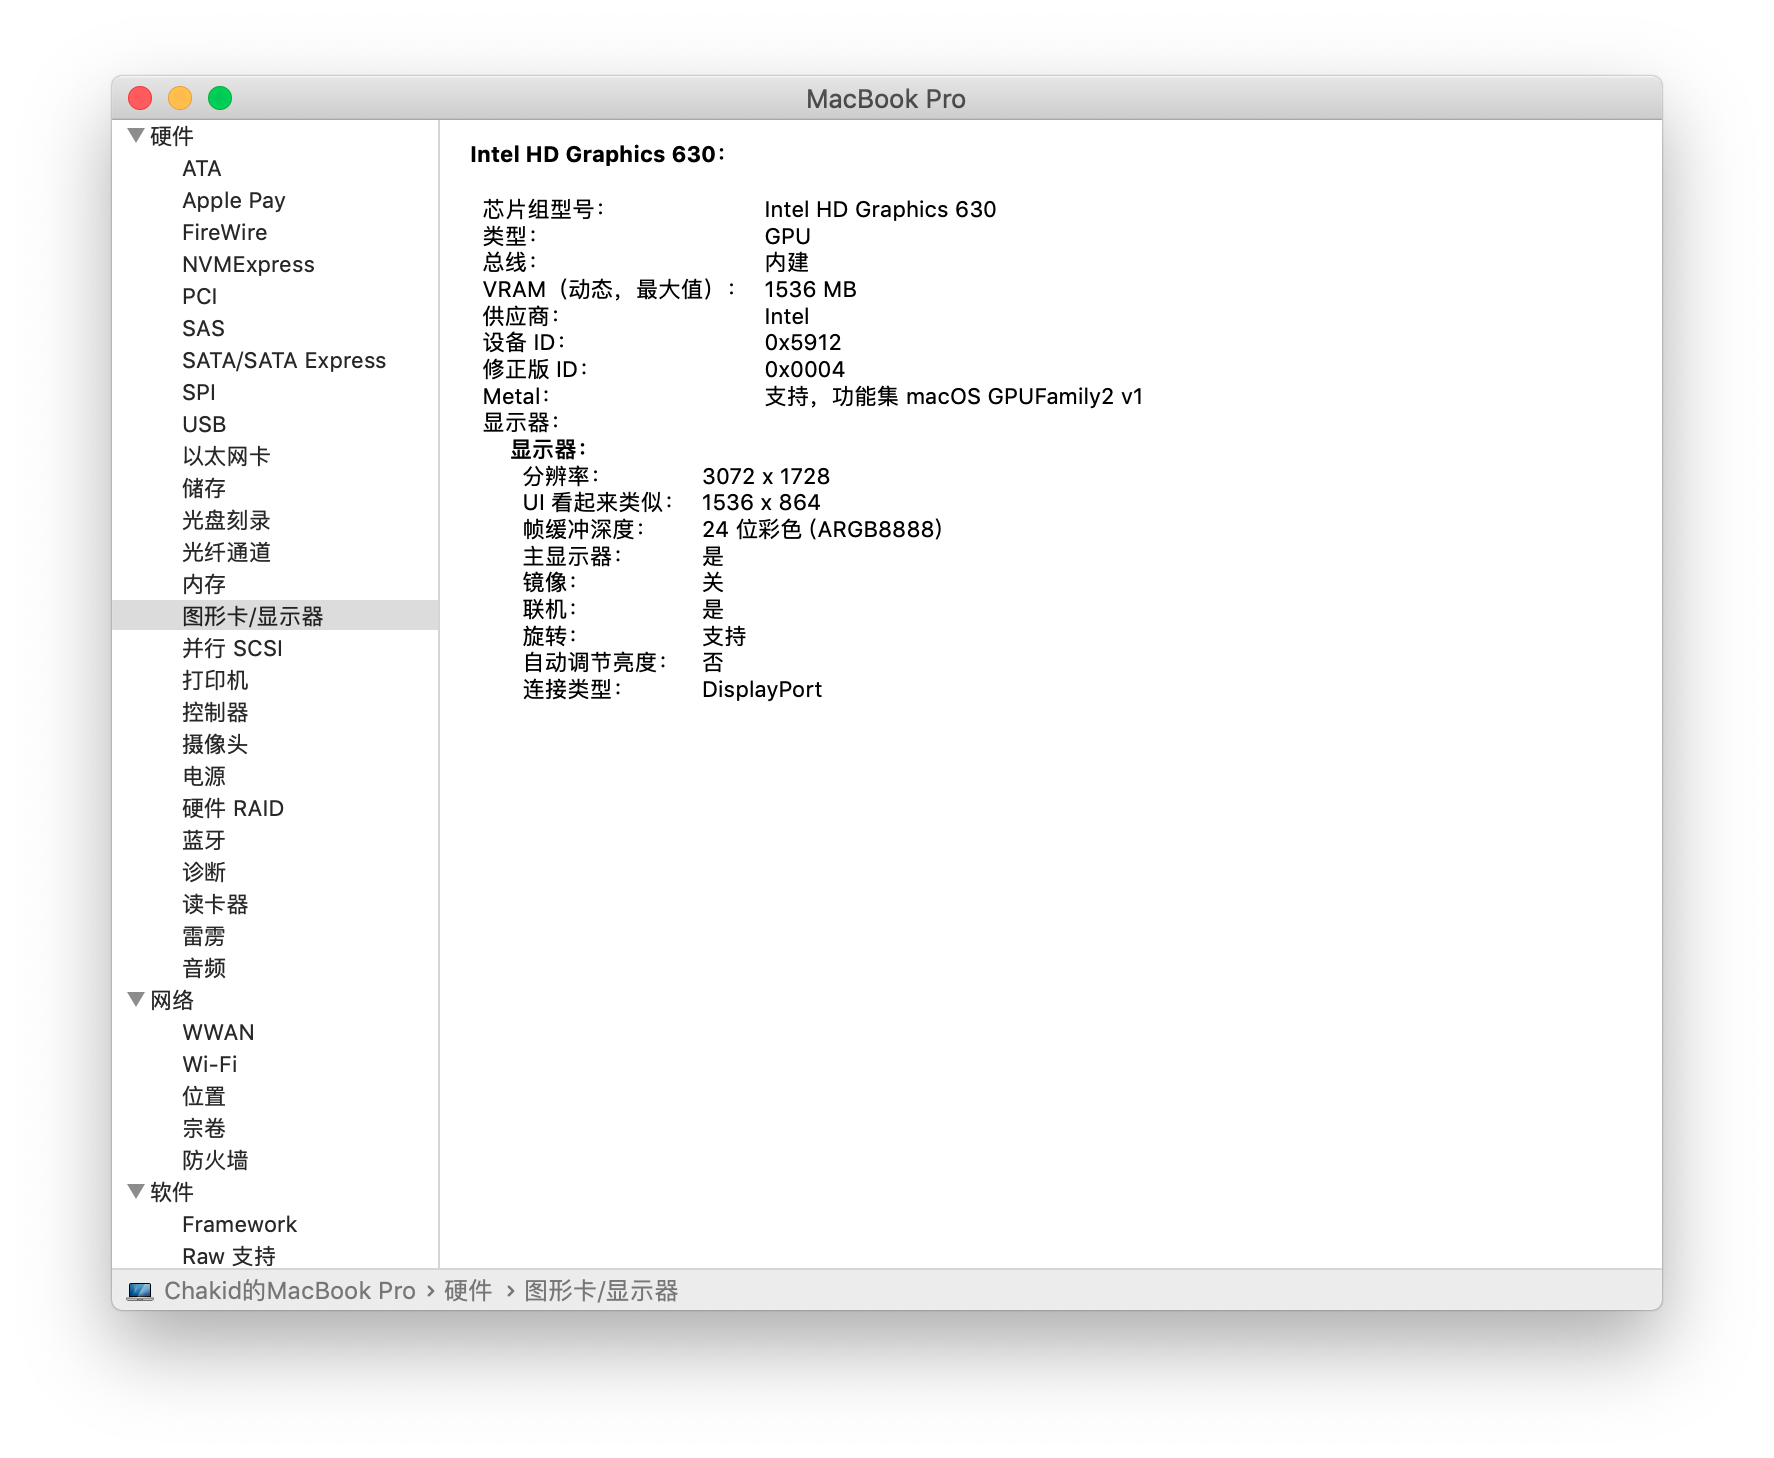
Task: Open the 雷雳 entry
Action: 204,936
